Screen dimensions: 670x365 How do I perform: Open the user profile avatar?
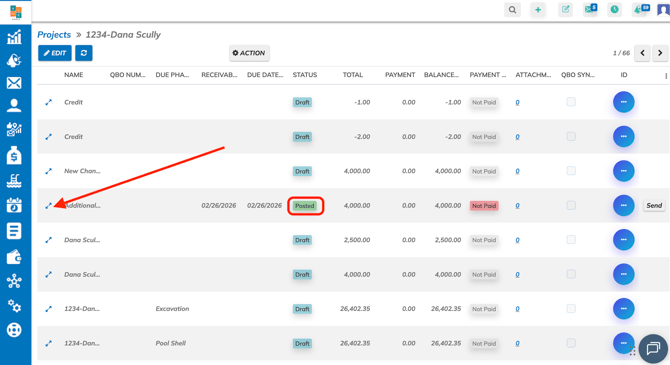point(664,10)
